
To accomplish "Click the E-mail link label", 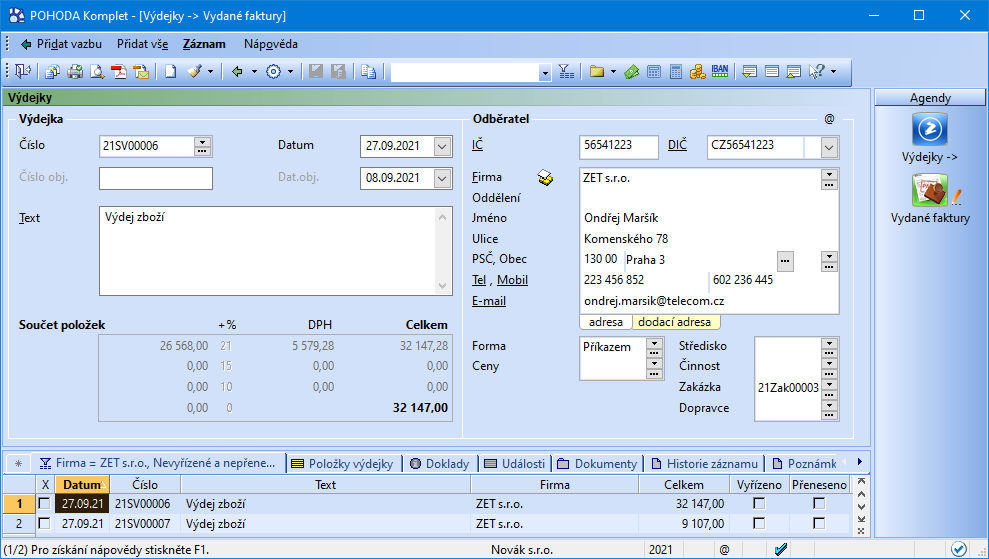I will coord(489,301).
